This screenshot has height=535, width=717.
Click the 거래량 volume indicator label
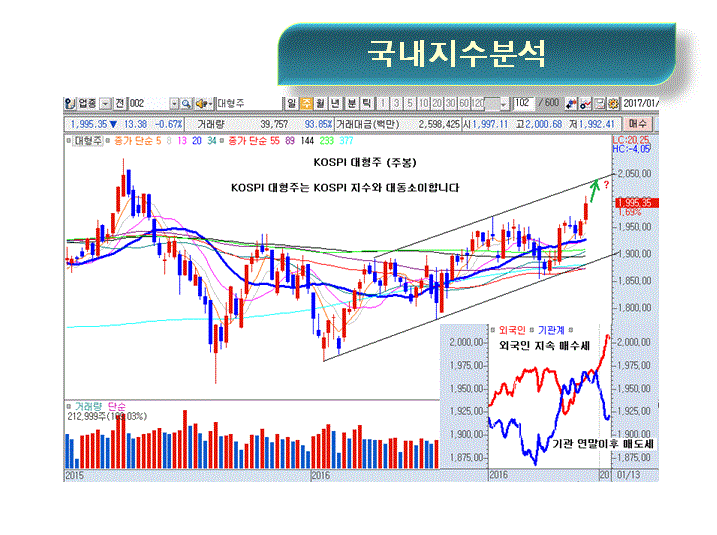(x=89, y=406)
